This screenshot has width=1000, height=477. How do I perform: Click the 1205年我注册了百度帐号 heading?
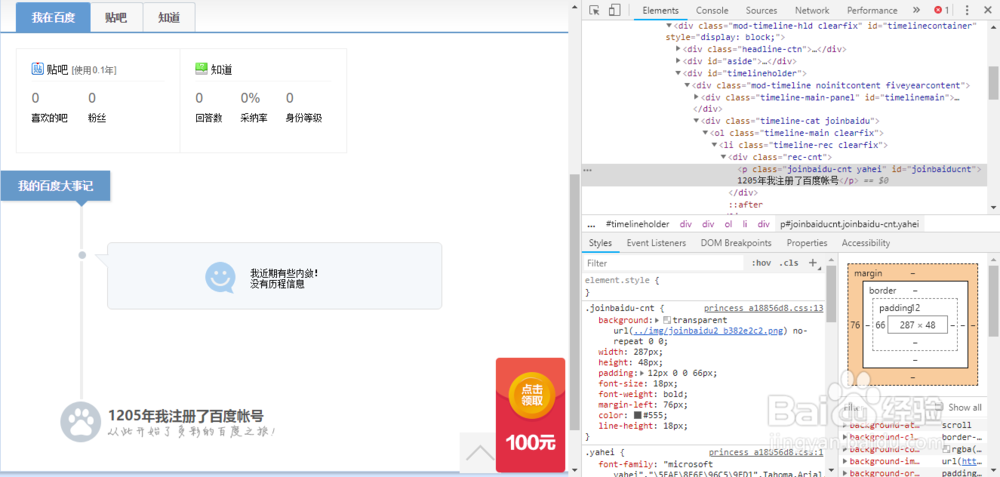pos(186,416)
